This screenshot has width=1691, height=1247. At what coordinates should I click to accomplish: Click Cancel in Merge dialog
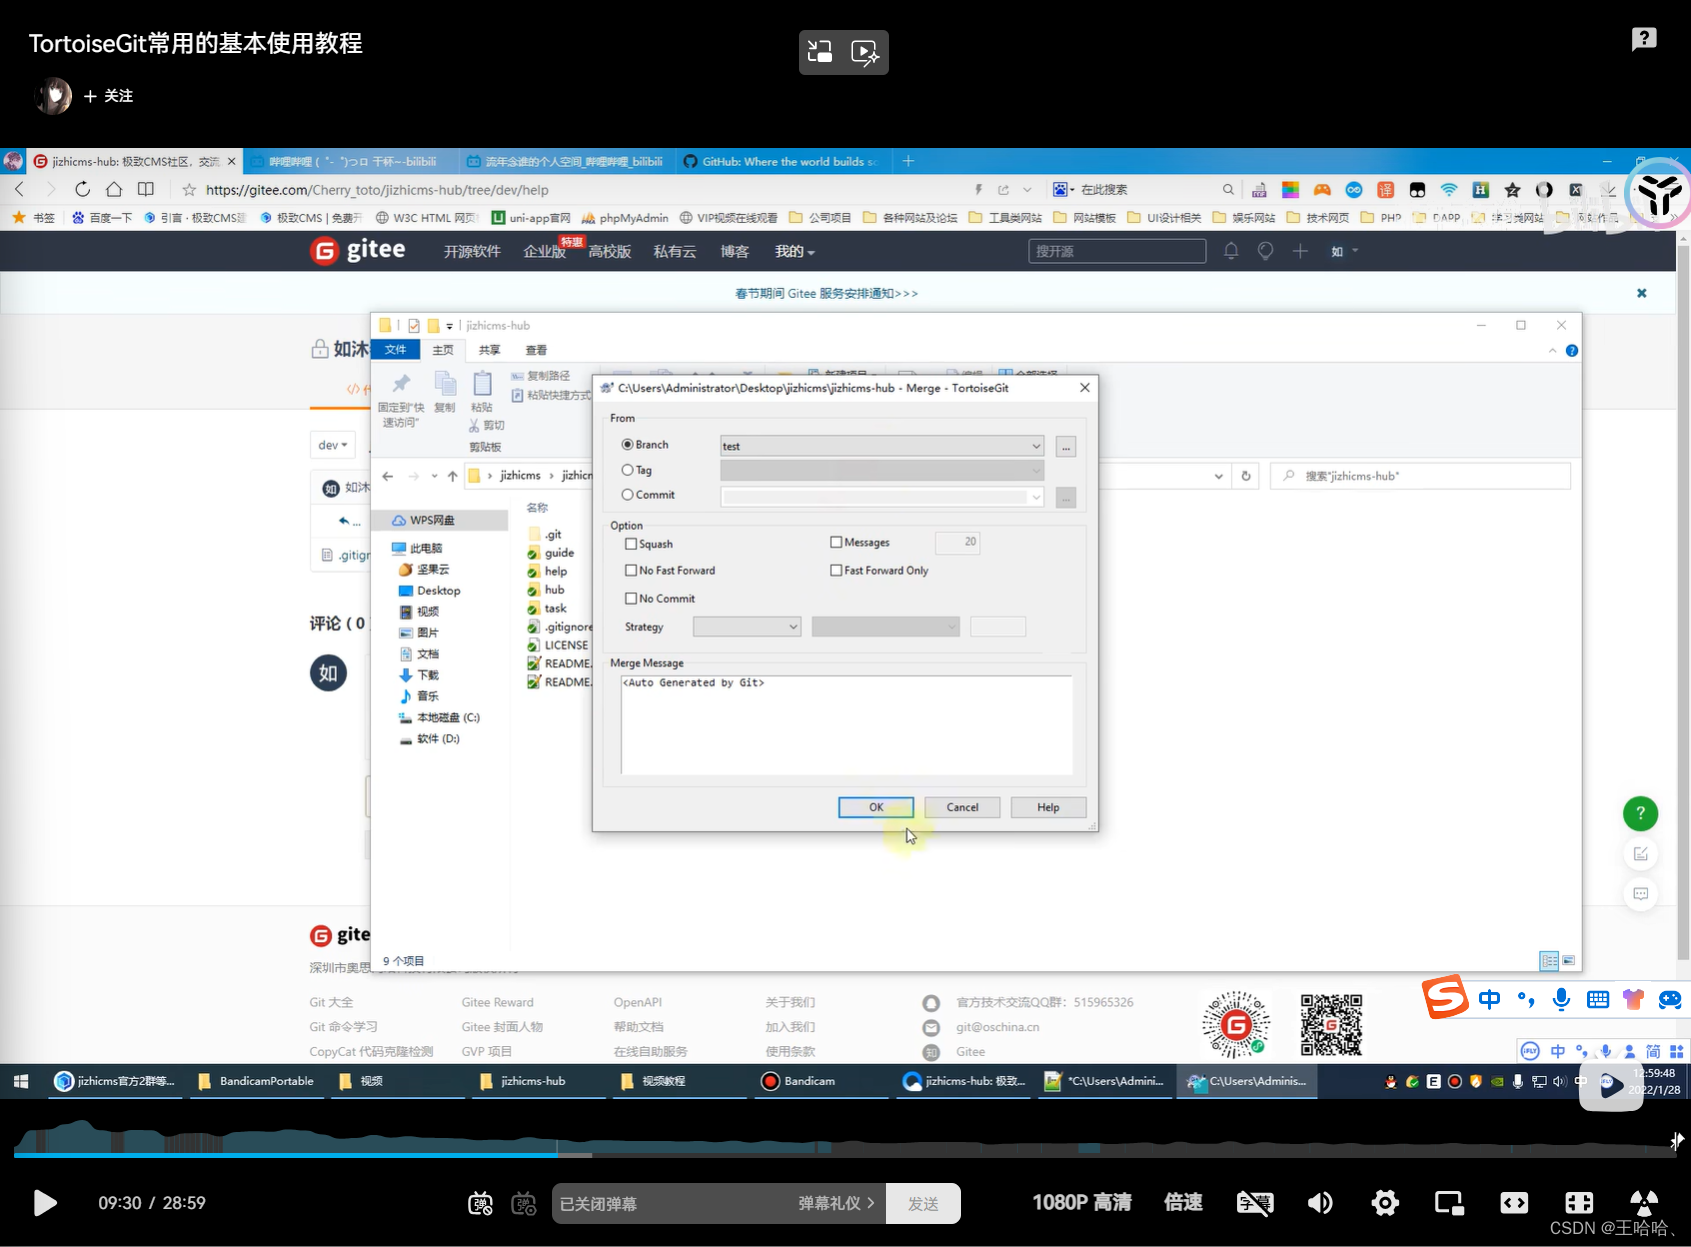[x=962, y=807]
